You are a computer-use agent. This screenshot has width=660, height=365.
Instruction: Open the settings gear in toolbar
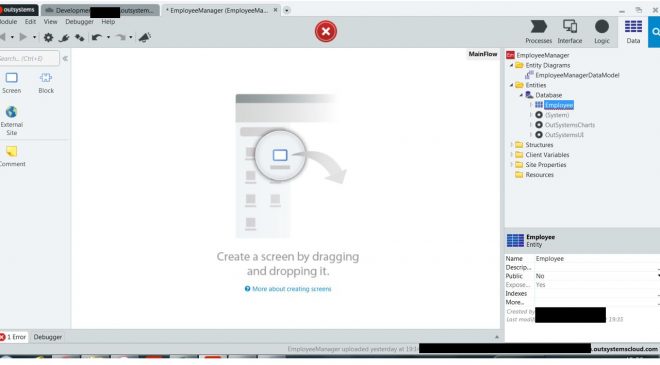click(x=48, y=37)
